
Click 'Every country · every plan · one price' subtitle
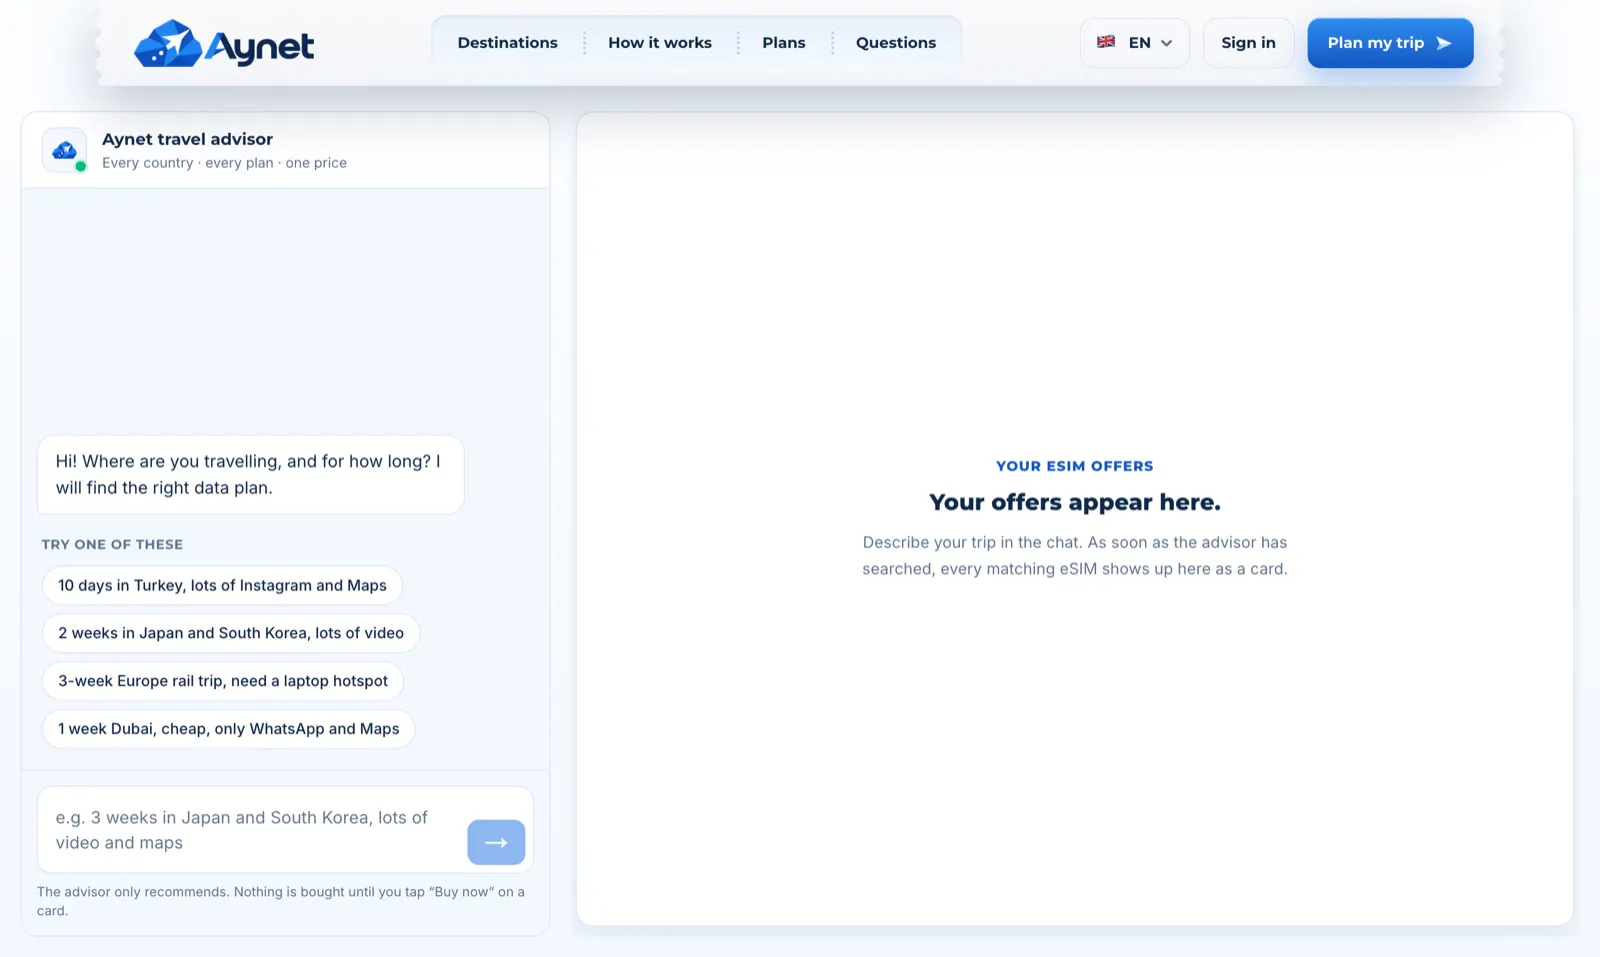tap(224, 163)
